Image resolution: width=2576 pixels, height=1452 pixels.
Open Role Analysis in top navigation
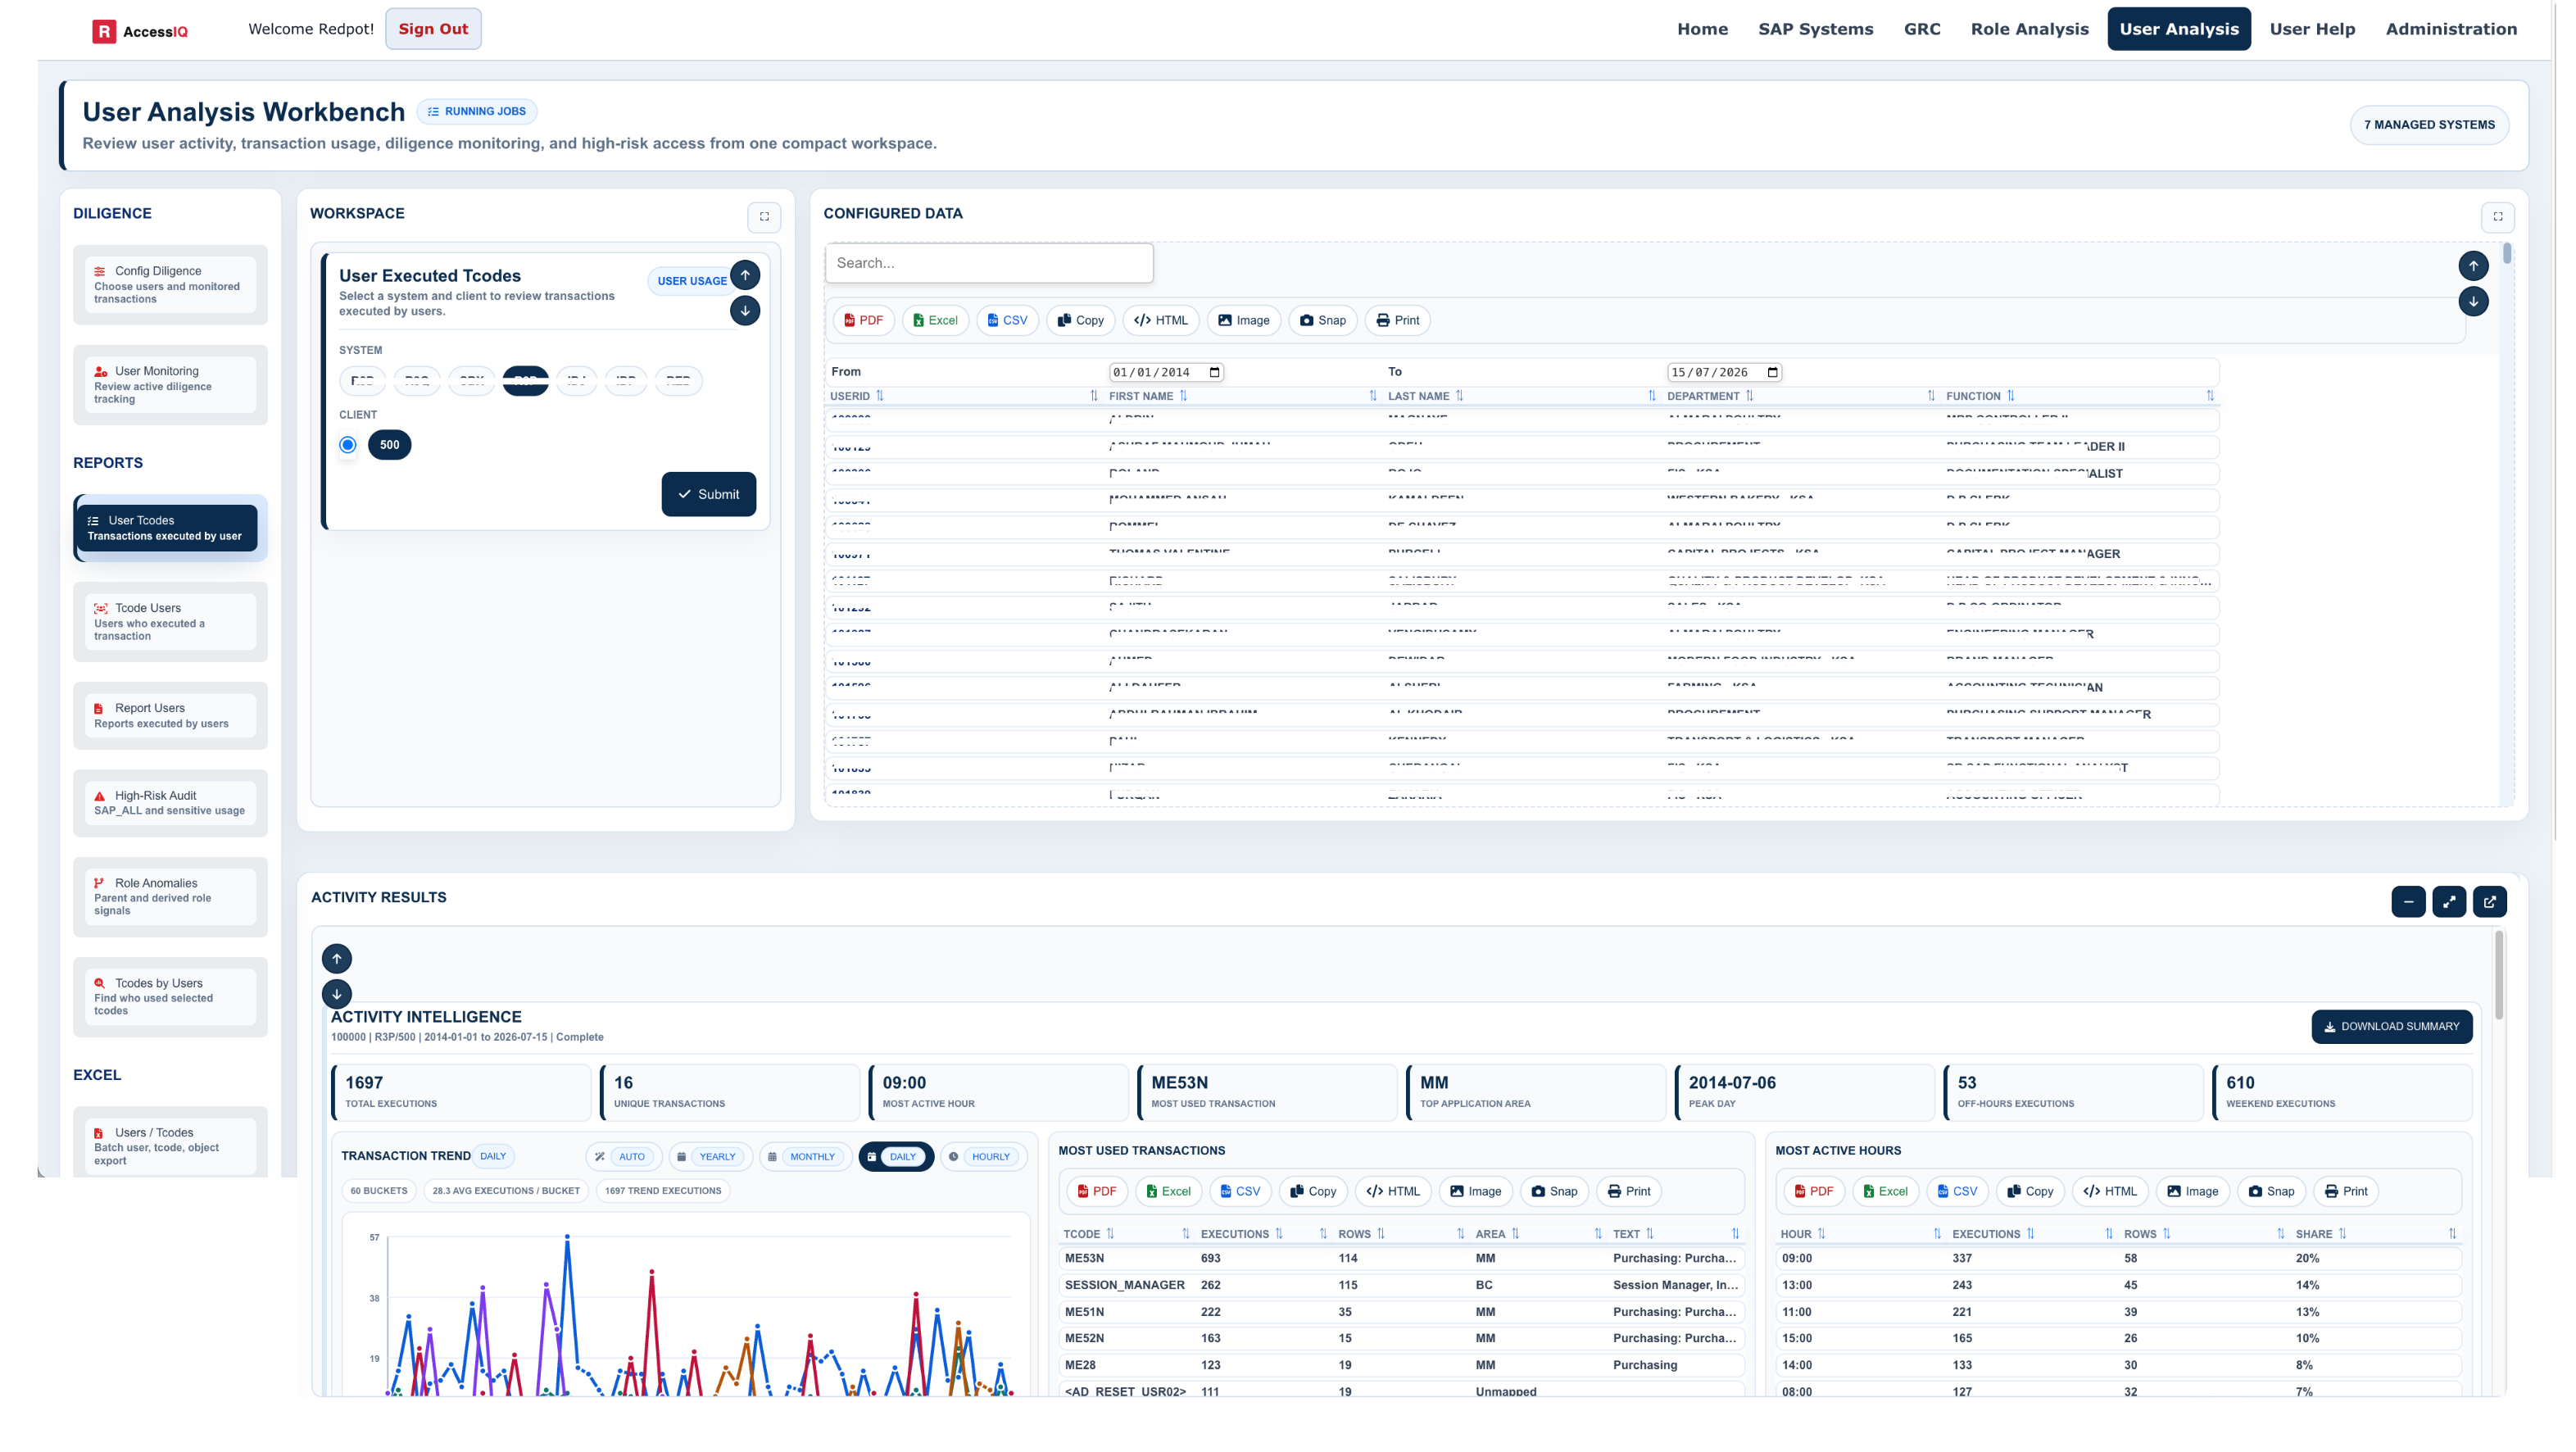[x=2029, y=29]
